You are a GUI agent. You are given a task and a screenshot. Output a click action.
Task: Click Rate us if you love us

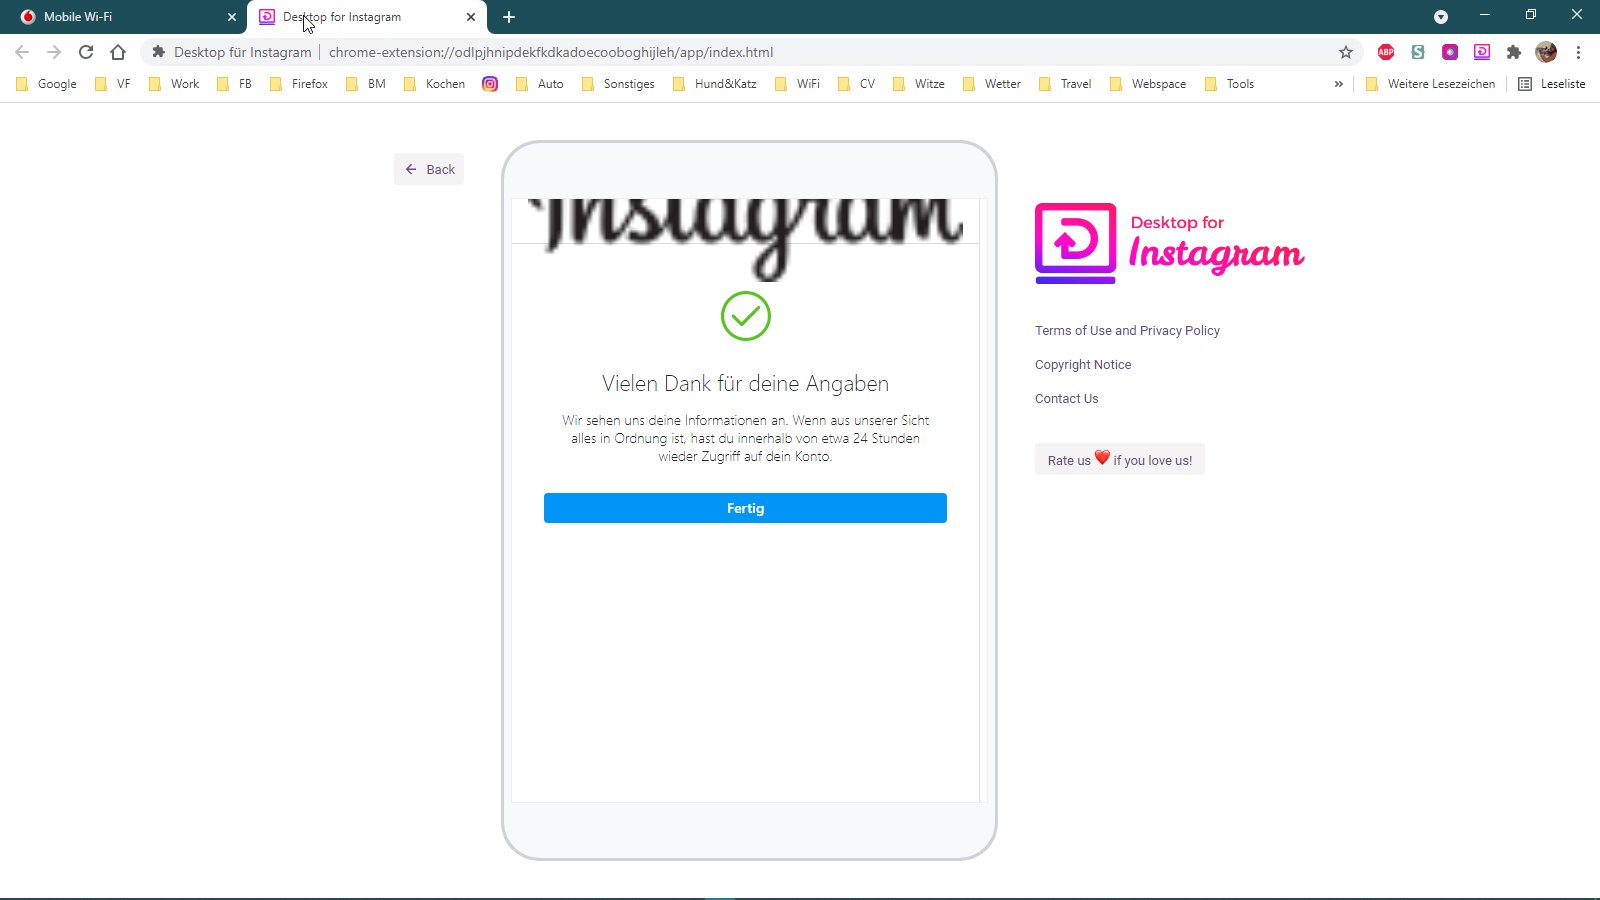(x=1120, y=459)
